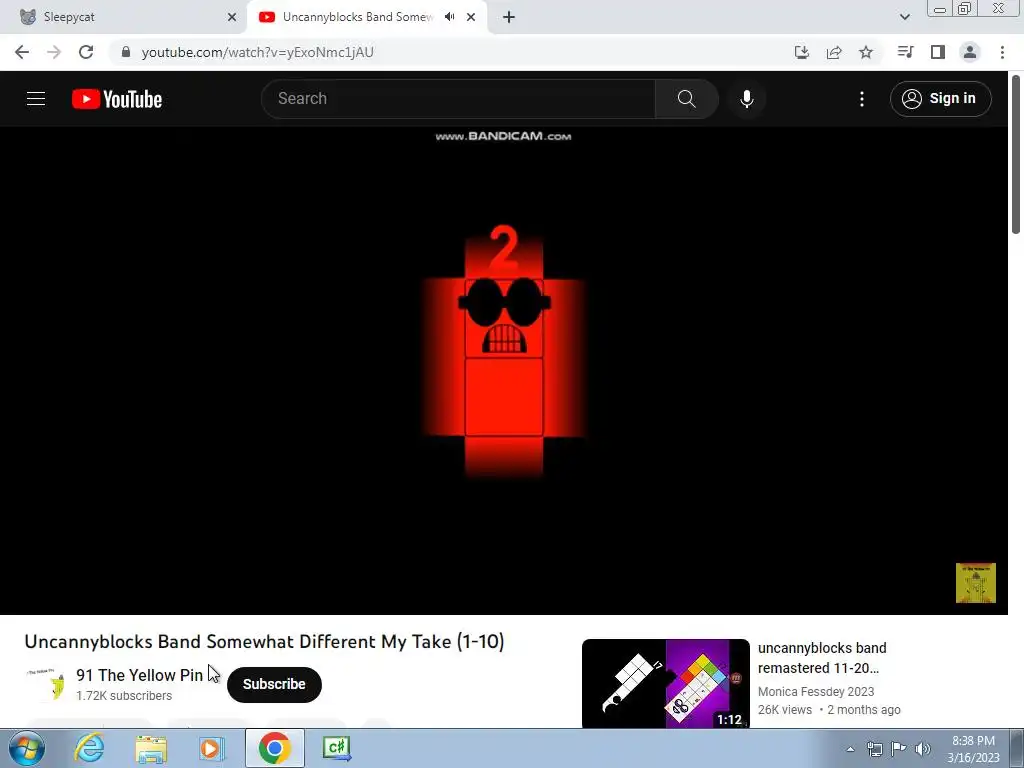Expand tab search dropdown chevron

pyautogui.click(x=904, y=17)
